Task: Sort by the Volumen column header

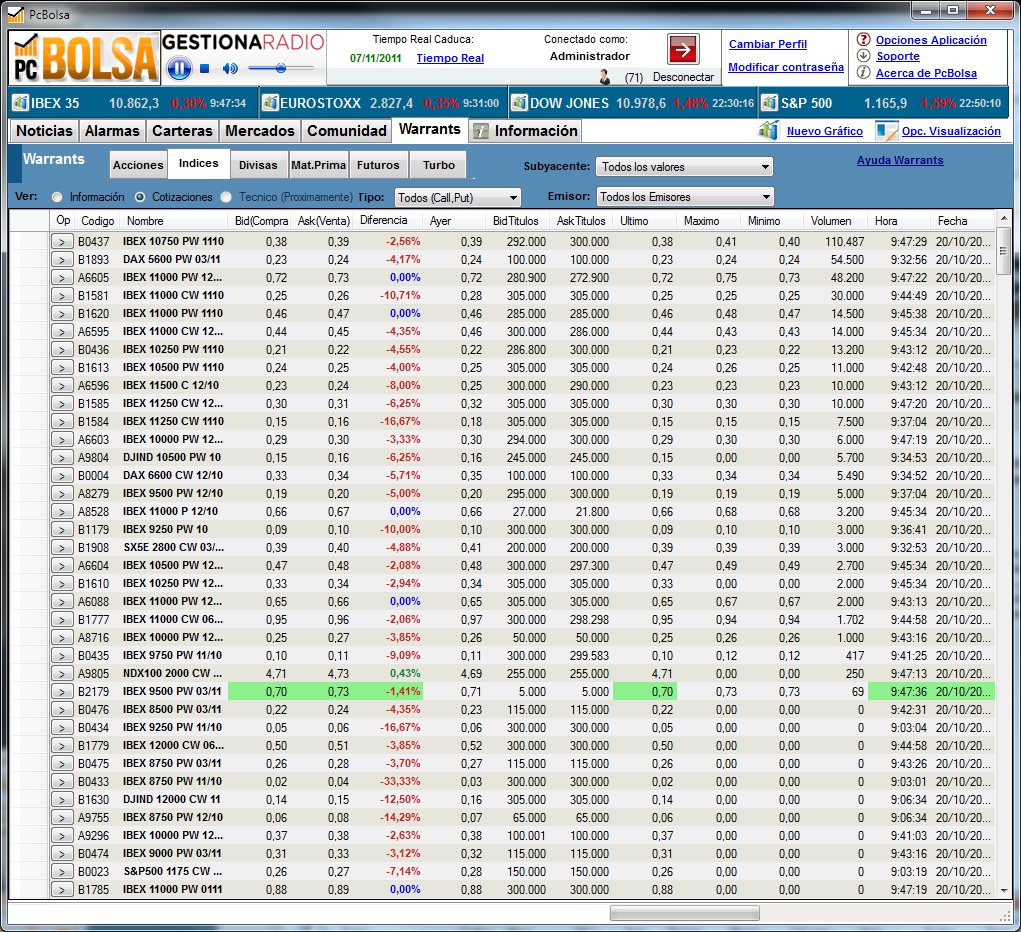Action: tap(835, 221)
